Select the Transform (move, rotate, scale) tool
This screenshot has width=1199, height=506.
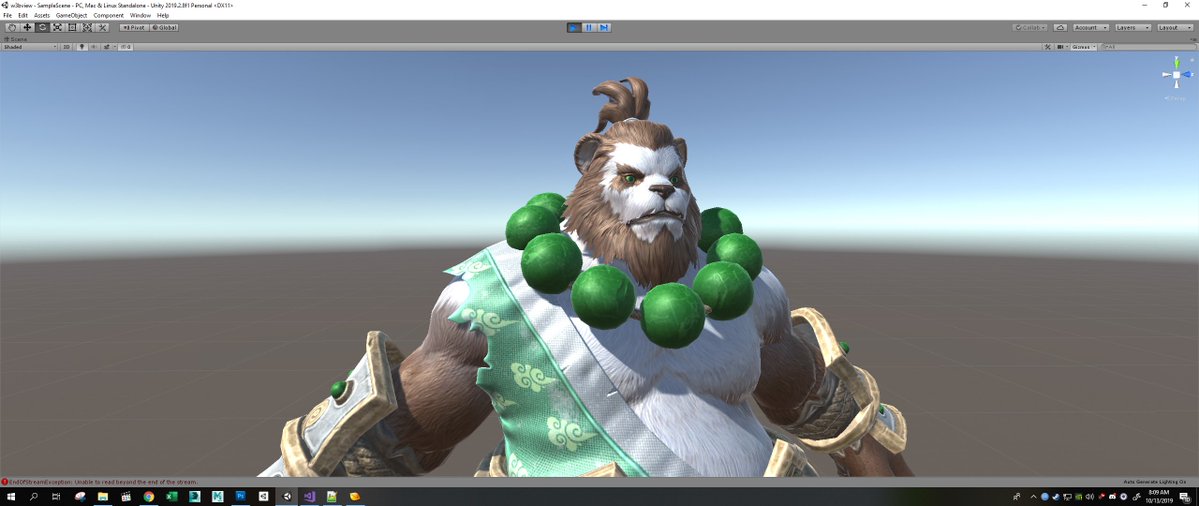[x=86, y=28]
